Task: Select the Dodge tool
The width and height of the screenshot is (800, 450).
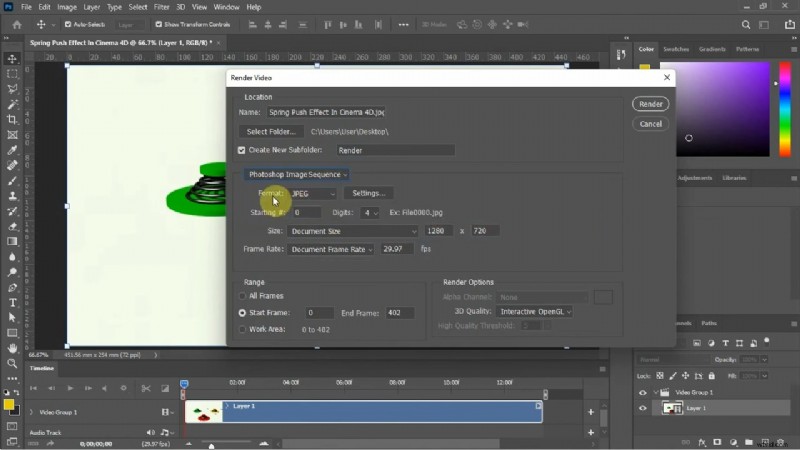Action: (12, 272)
